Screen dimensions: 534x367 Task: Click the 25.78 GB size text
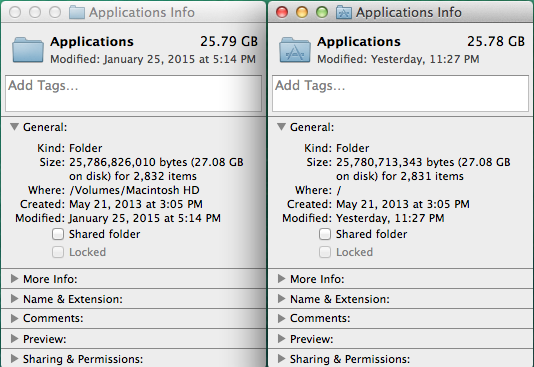click(x=496, y=42)
